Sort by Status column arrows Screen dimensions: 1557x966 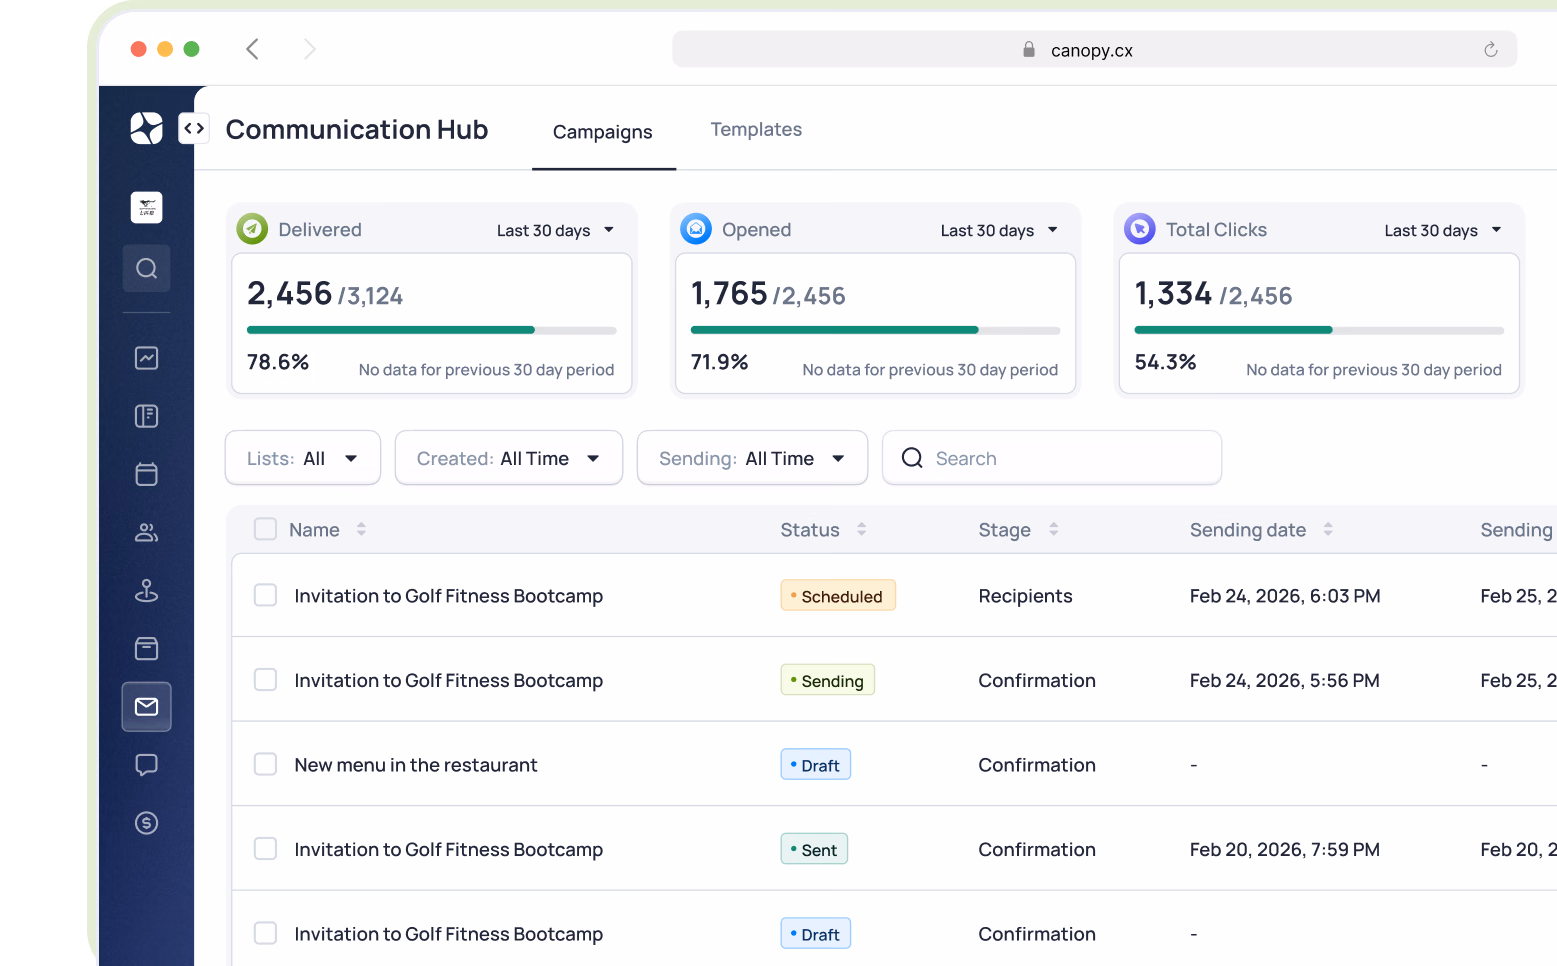pyautogui.click(x=861, y=529)
